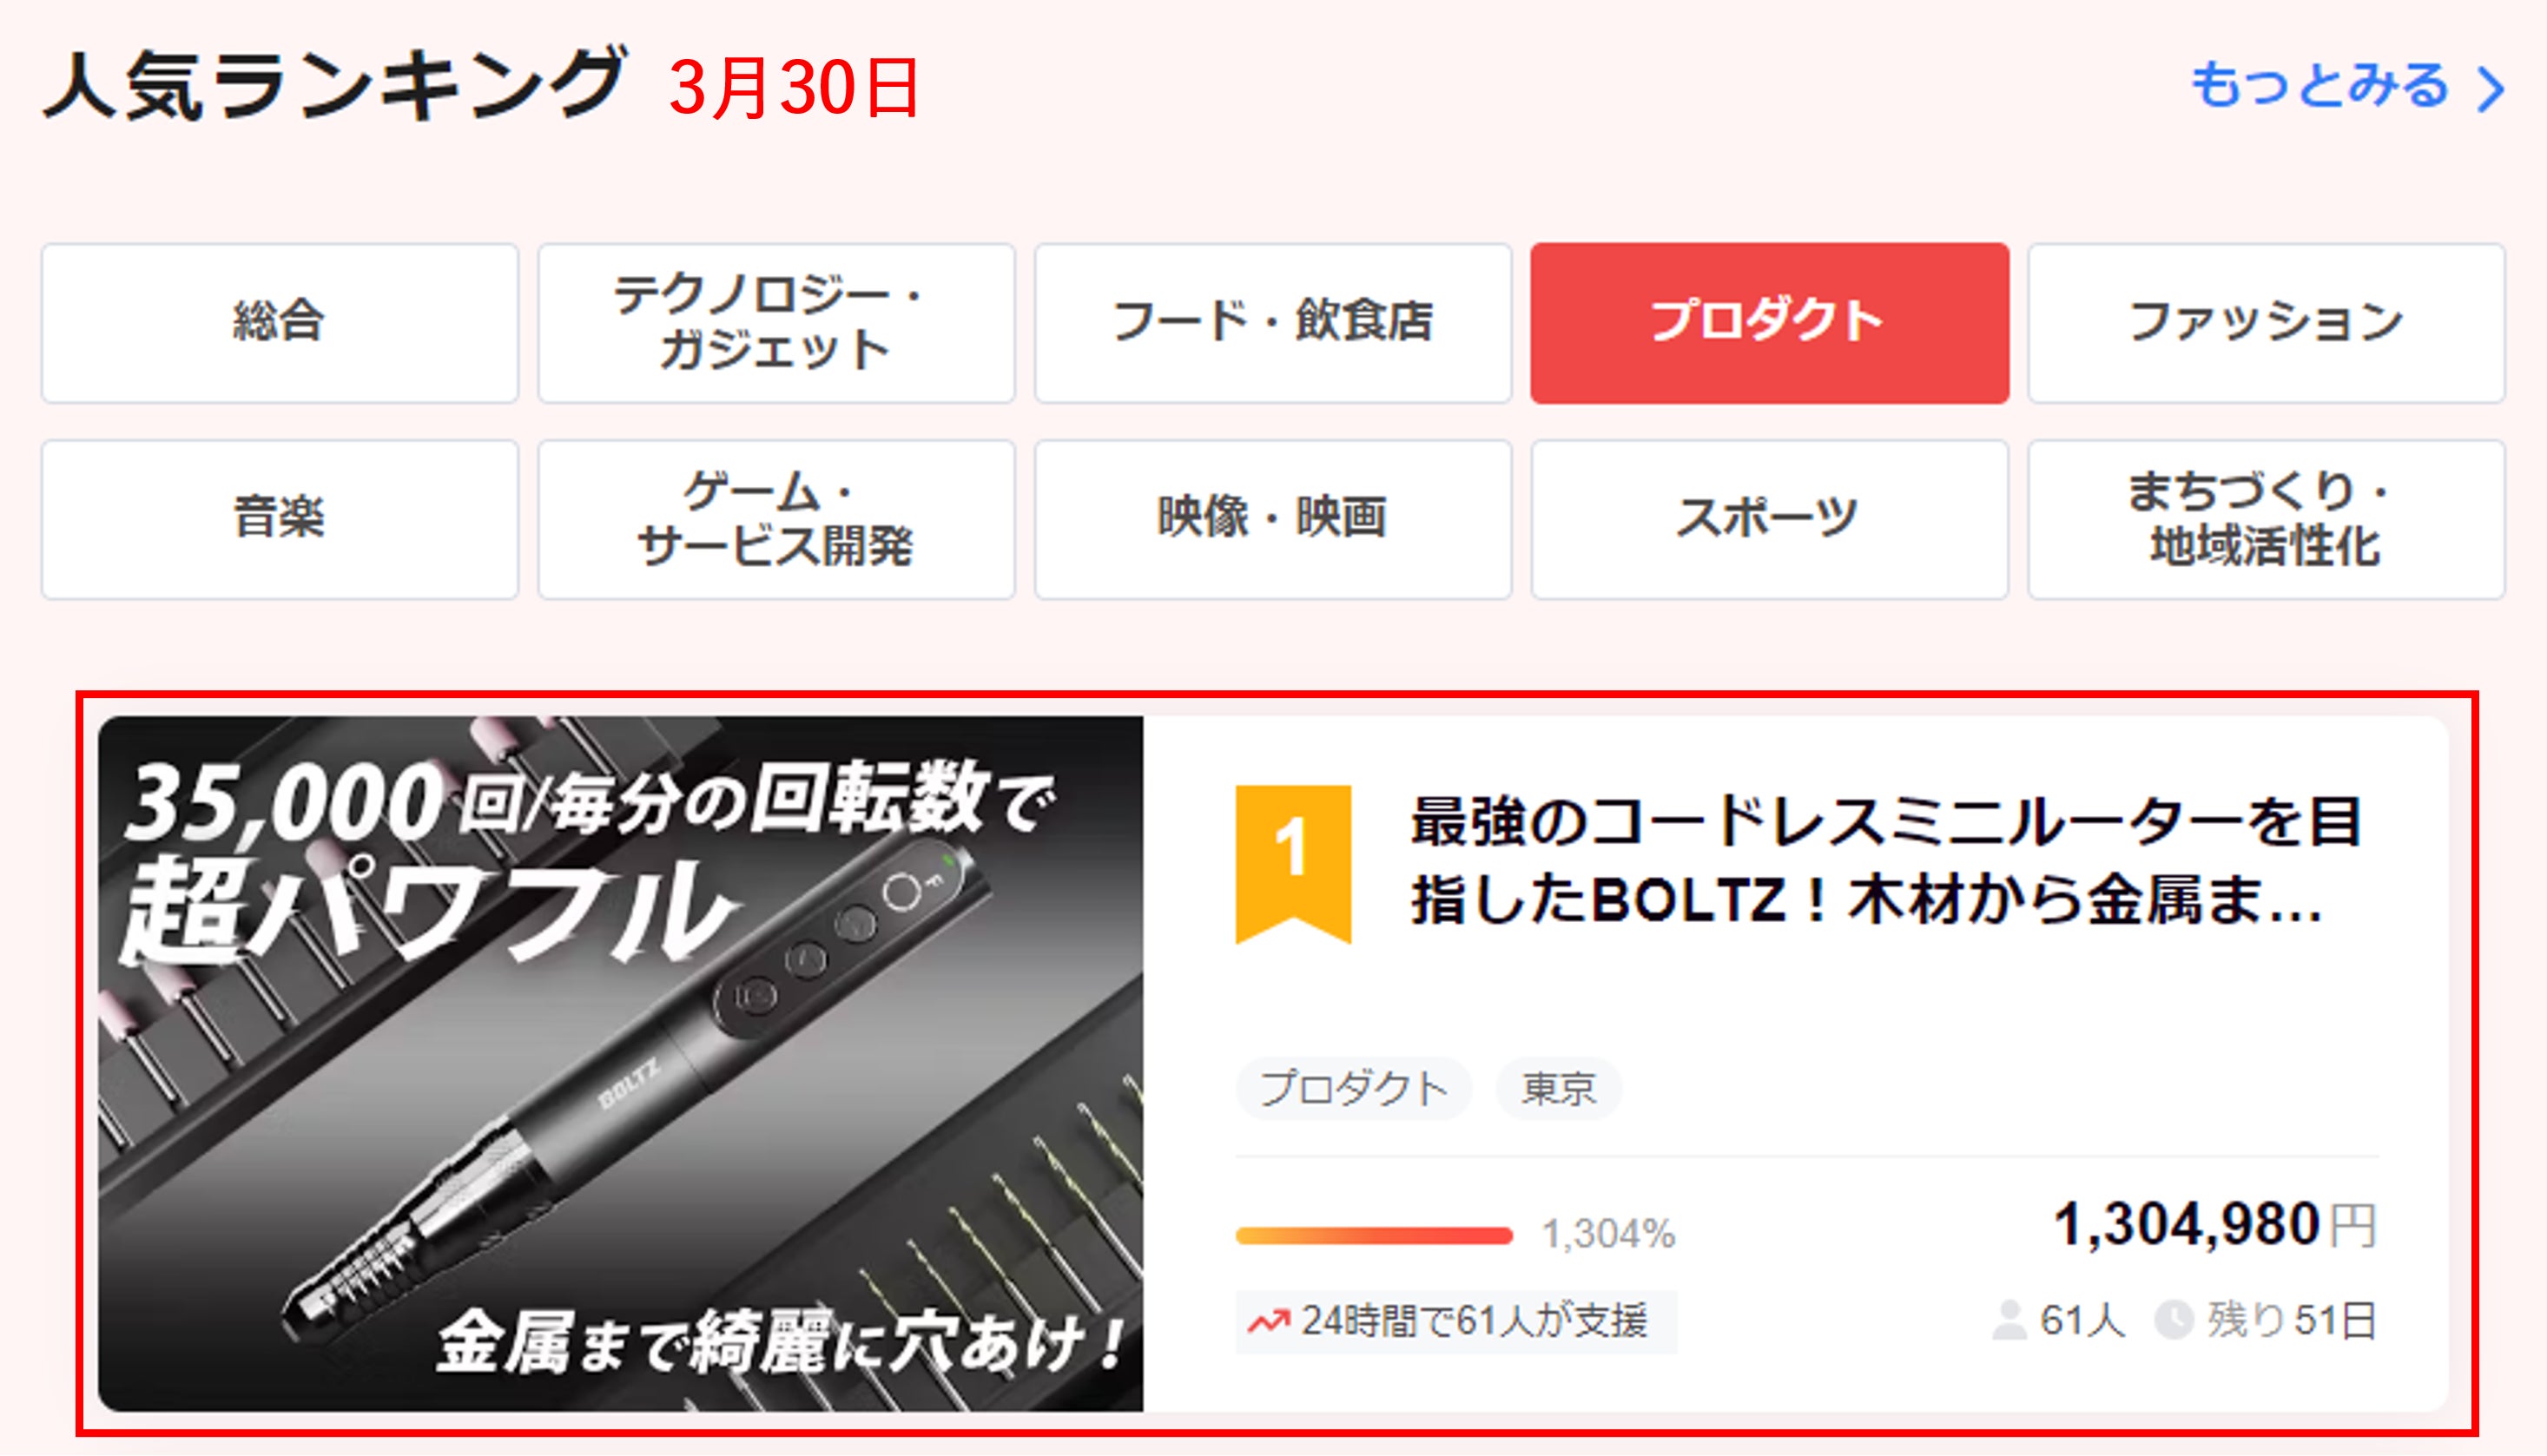Open the まちづくり・地域活性化 tab
This screenshot has height=1456, width=2547.
pyautogui.click(x=2266, y=519)
